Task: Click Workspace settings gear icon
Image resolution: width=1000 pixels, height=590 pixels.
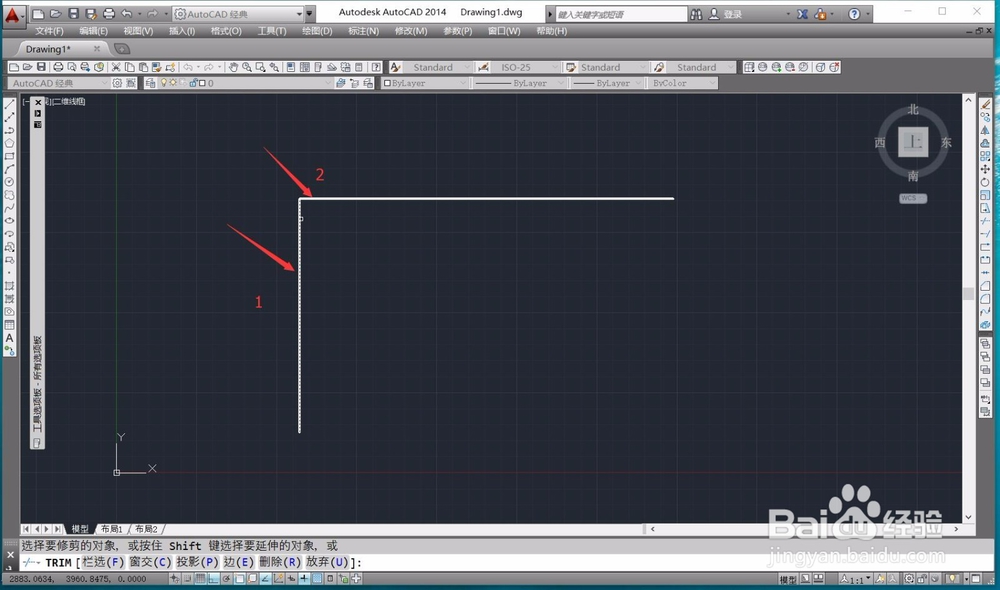Action: click(x=117, y=83)
